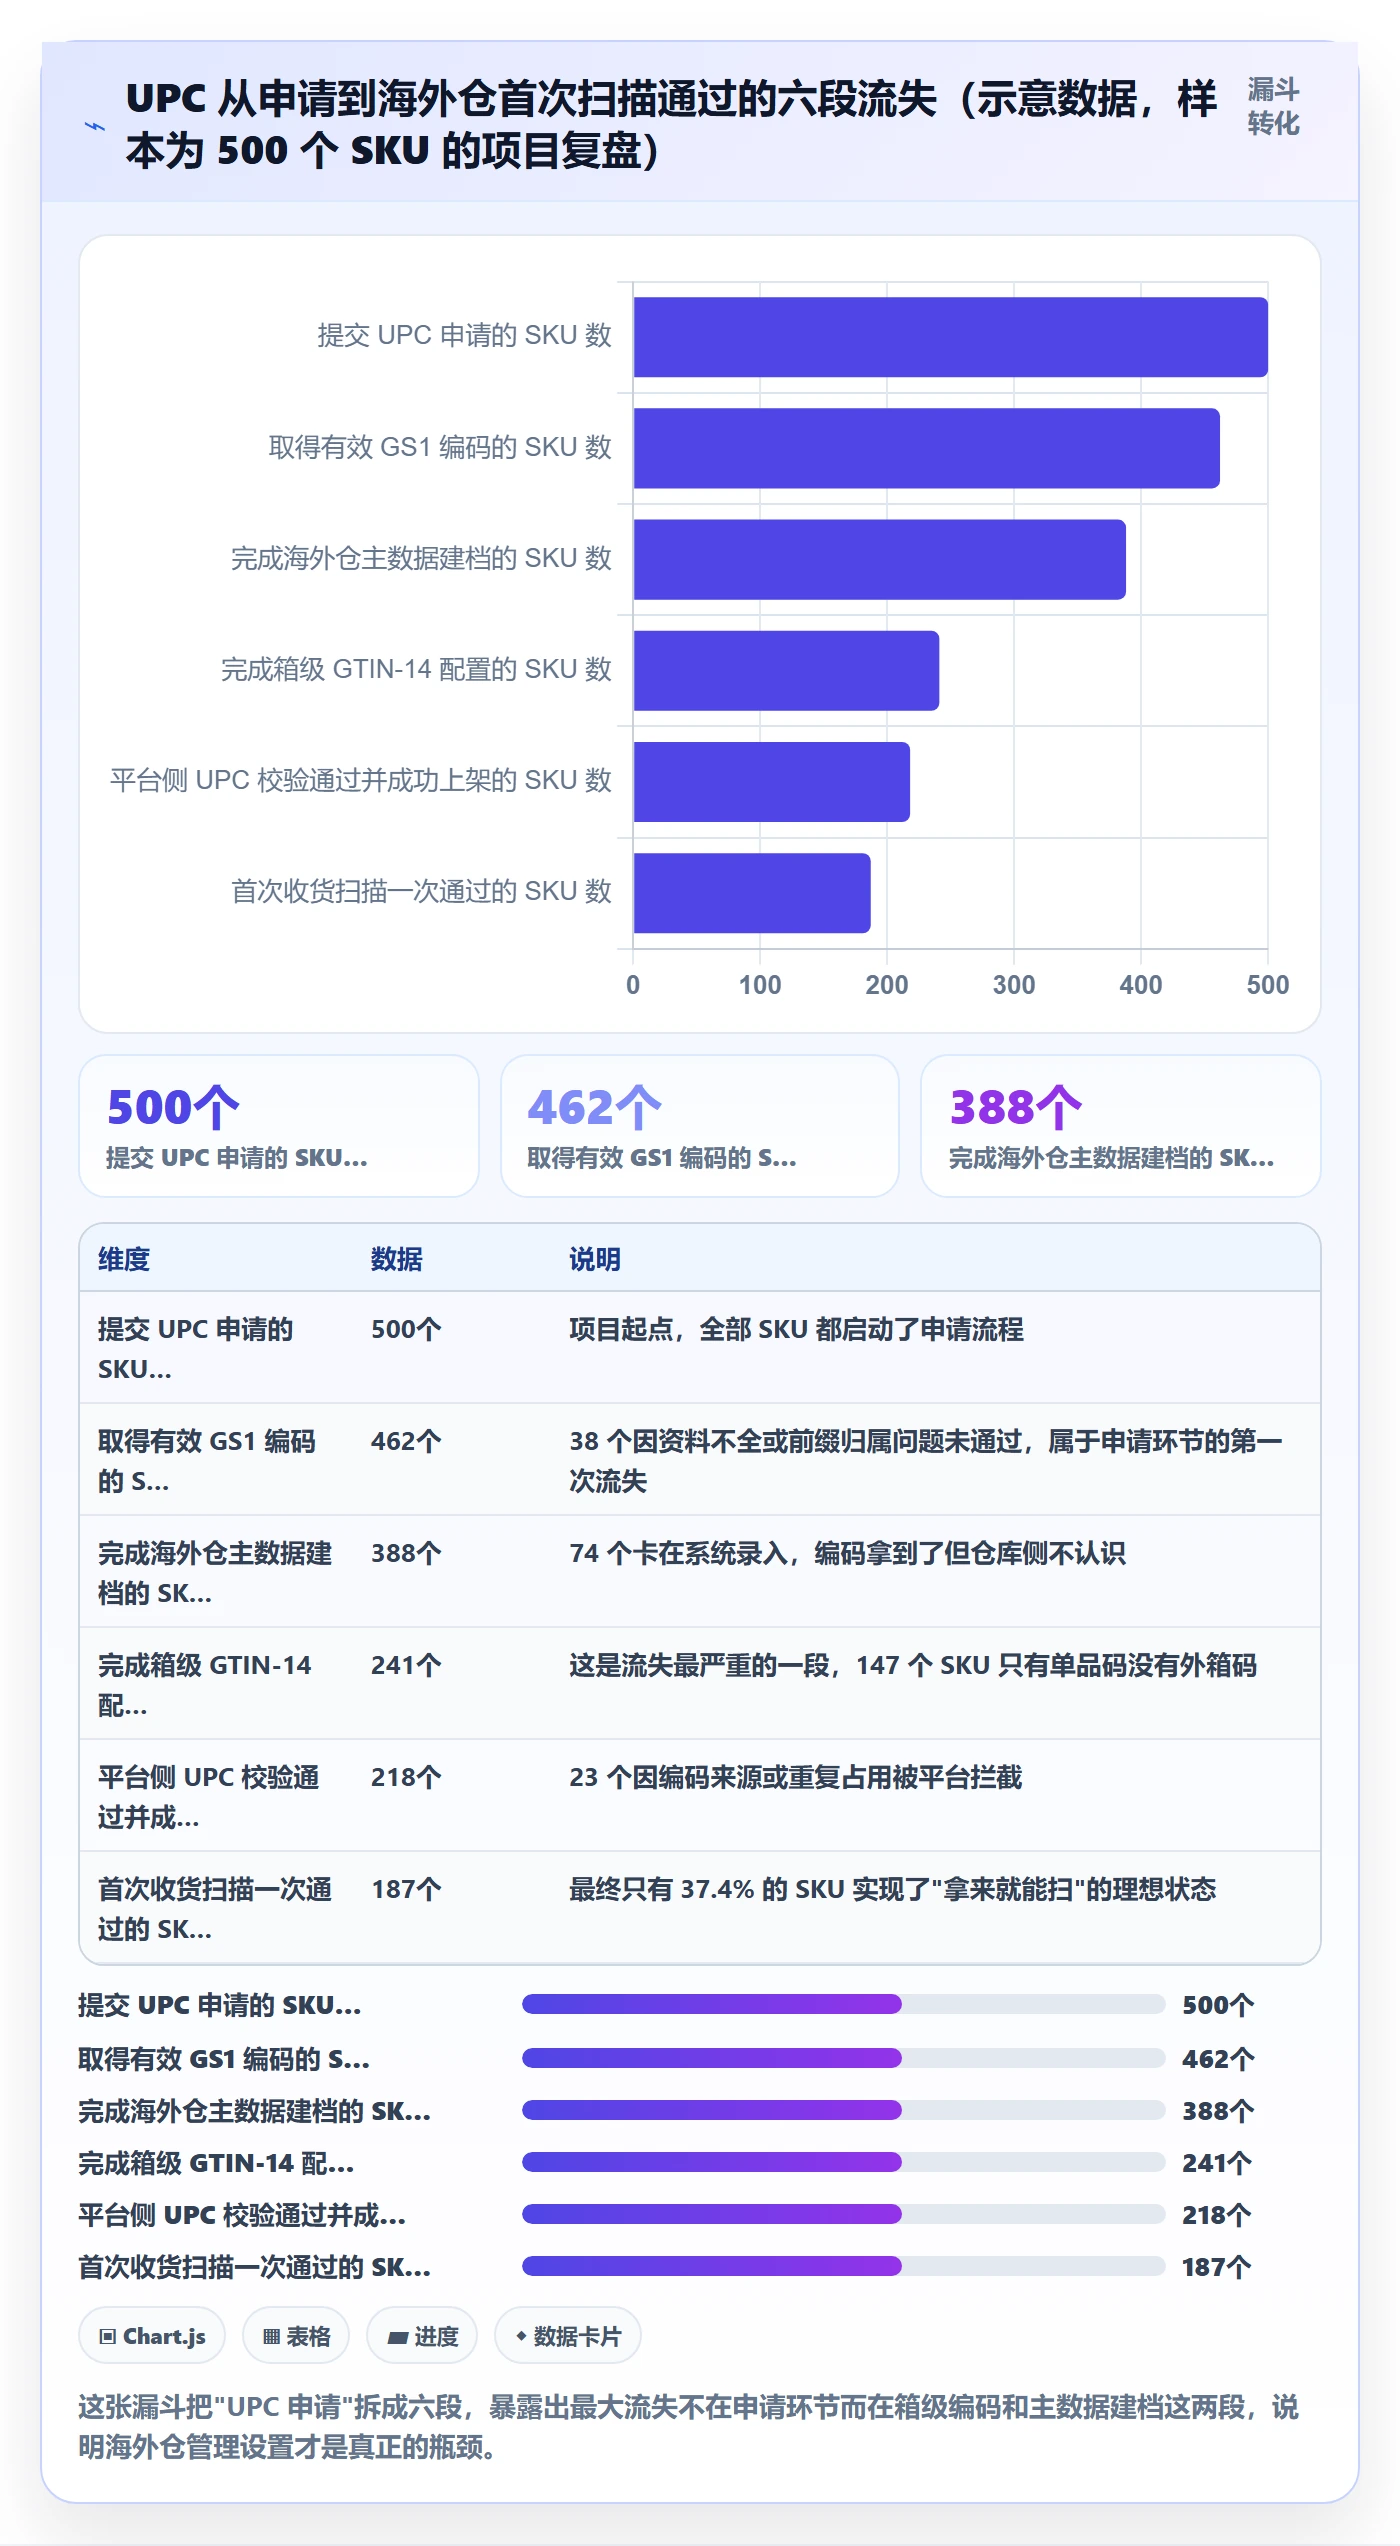Click the 进度 tag chip

tap(422, 2336)
